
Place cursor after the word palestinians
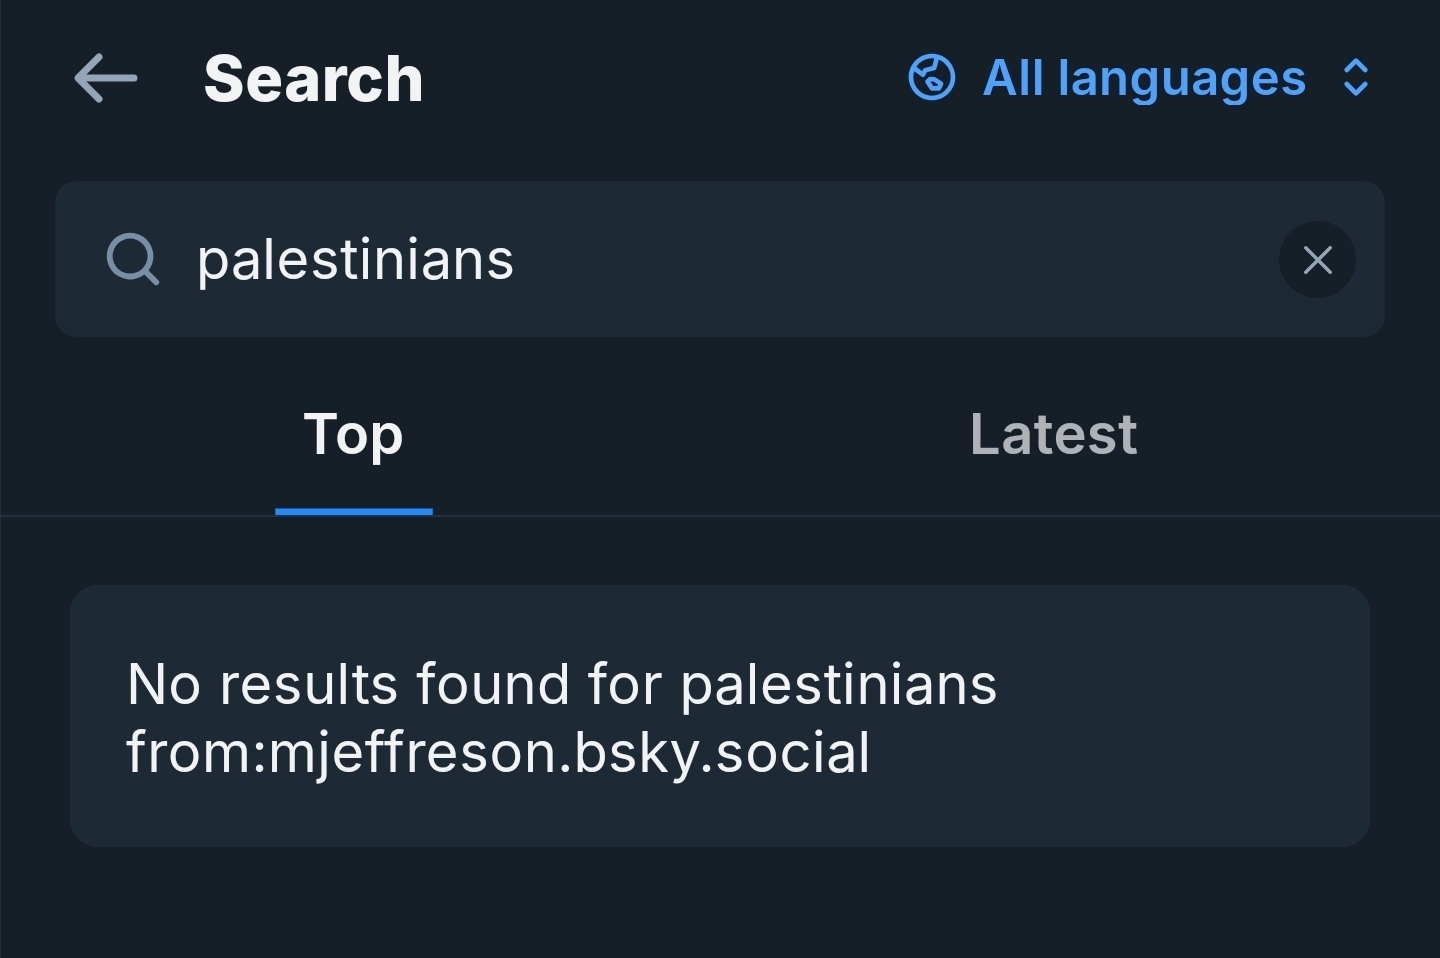coord(517,260)
